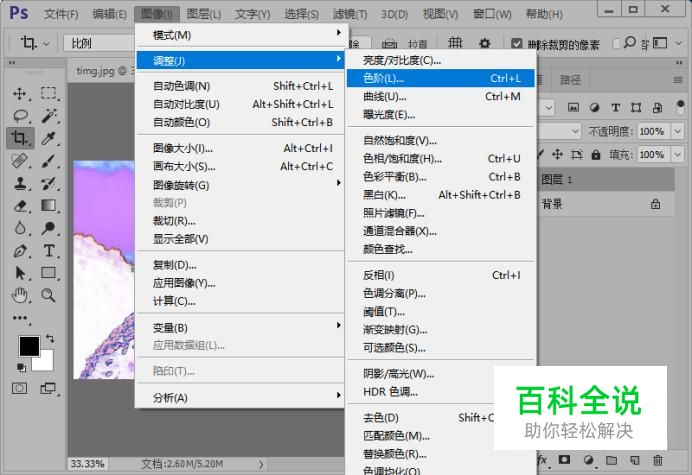Select the Rectangle shape tool

(x=49, y=273)
